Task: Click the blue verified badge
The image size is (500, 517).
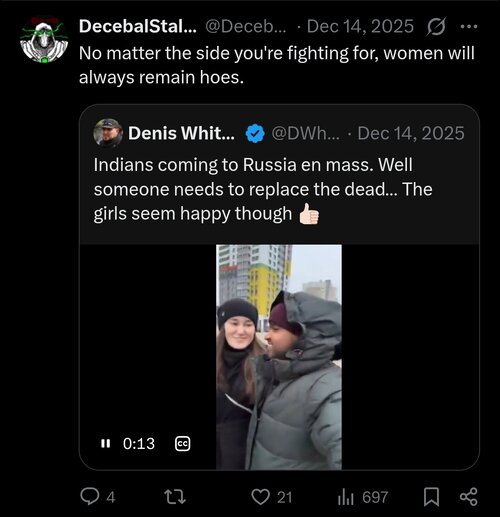Action: pos(255,133)
